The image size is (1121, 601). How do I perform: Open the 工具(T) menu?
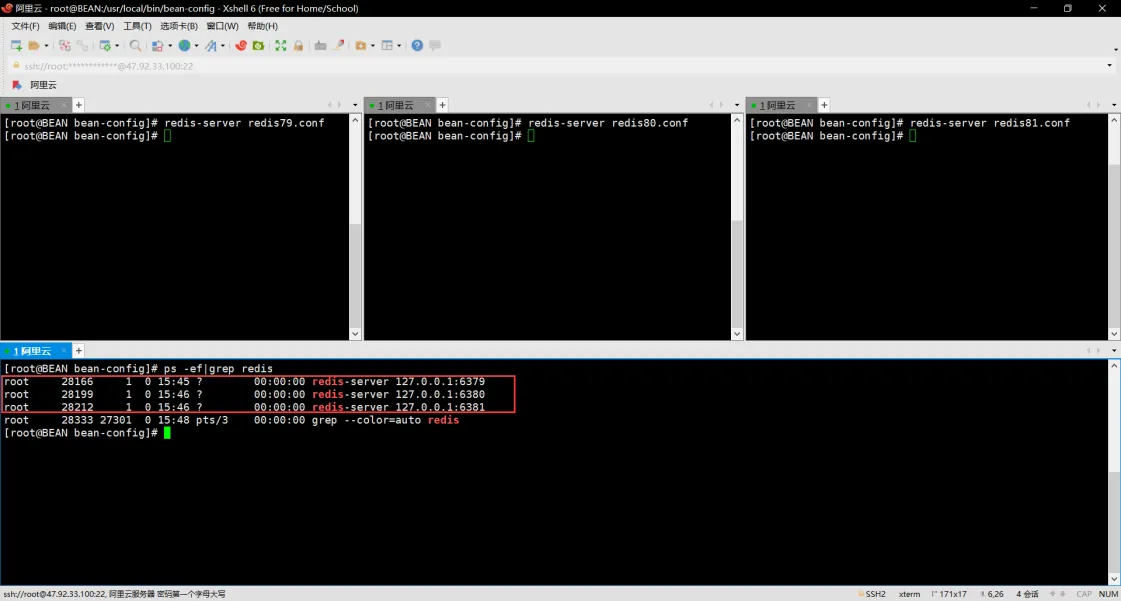(137, 26)
